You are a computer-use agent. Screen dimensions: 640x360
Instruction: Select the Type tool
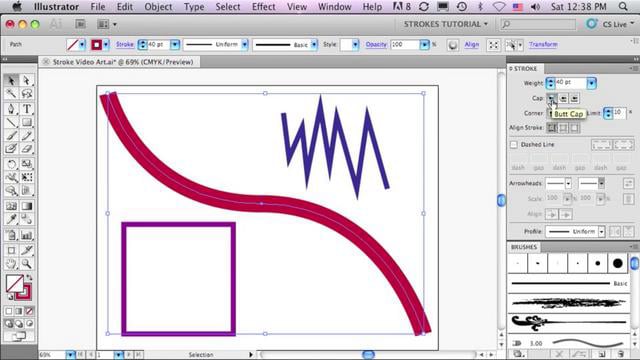click(x=27, y=109)
